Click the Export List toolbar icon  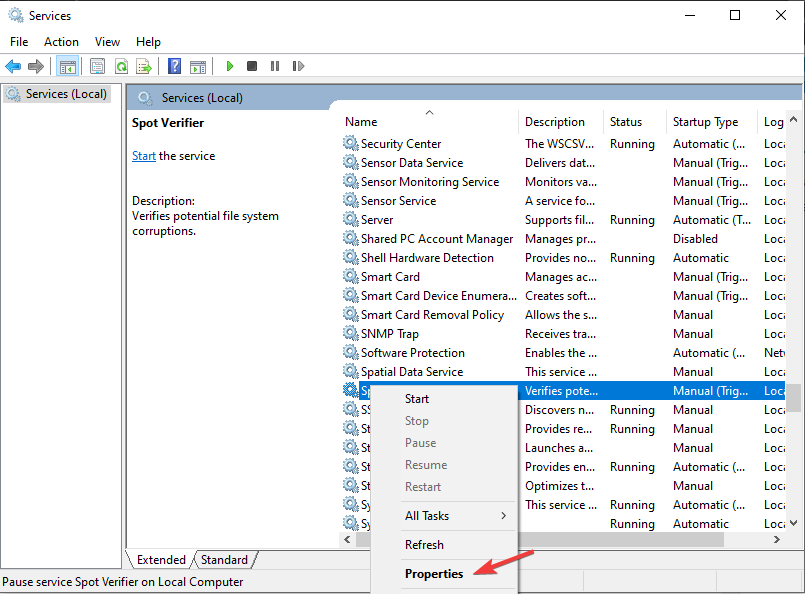pos(144,66)
